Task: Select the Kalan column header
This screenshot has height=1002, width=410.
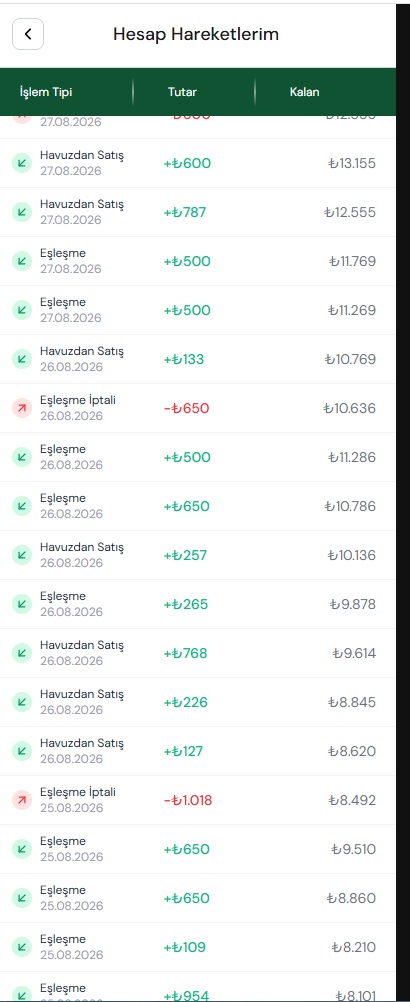Action: tap(305, 92)
